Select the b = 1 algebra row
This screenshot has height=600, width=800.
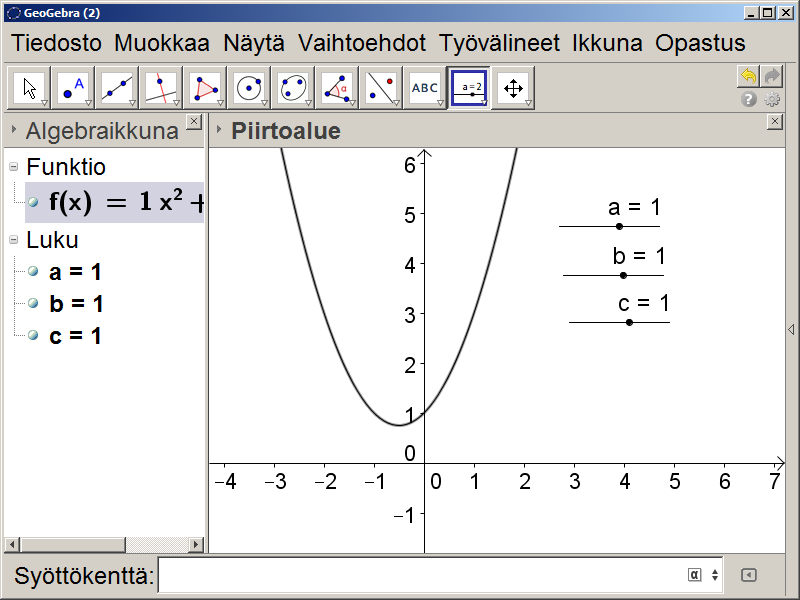[76, 304]
